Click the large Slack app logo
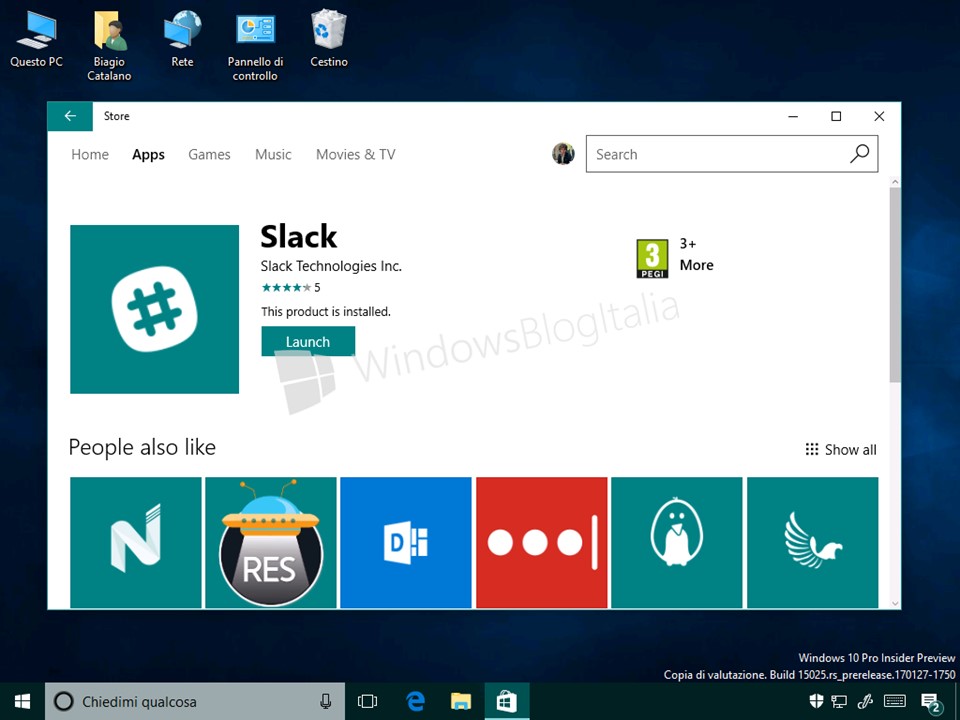 click(154, 309)
